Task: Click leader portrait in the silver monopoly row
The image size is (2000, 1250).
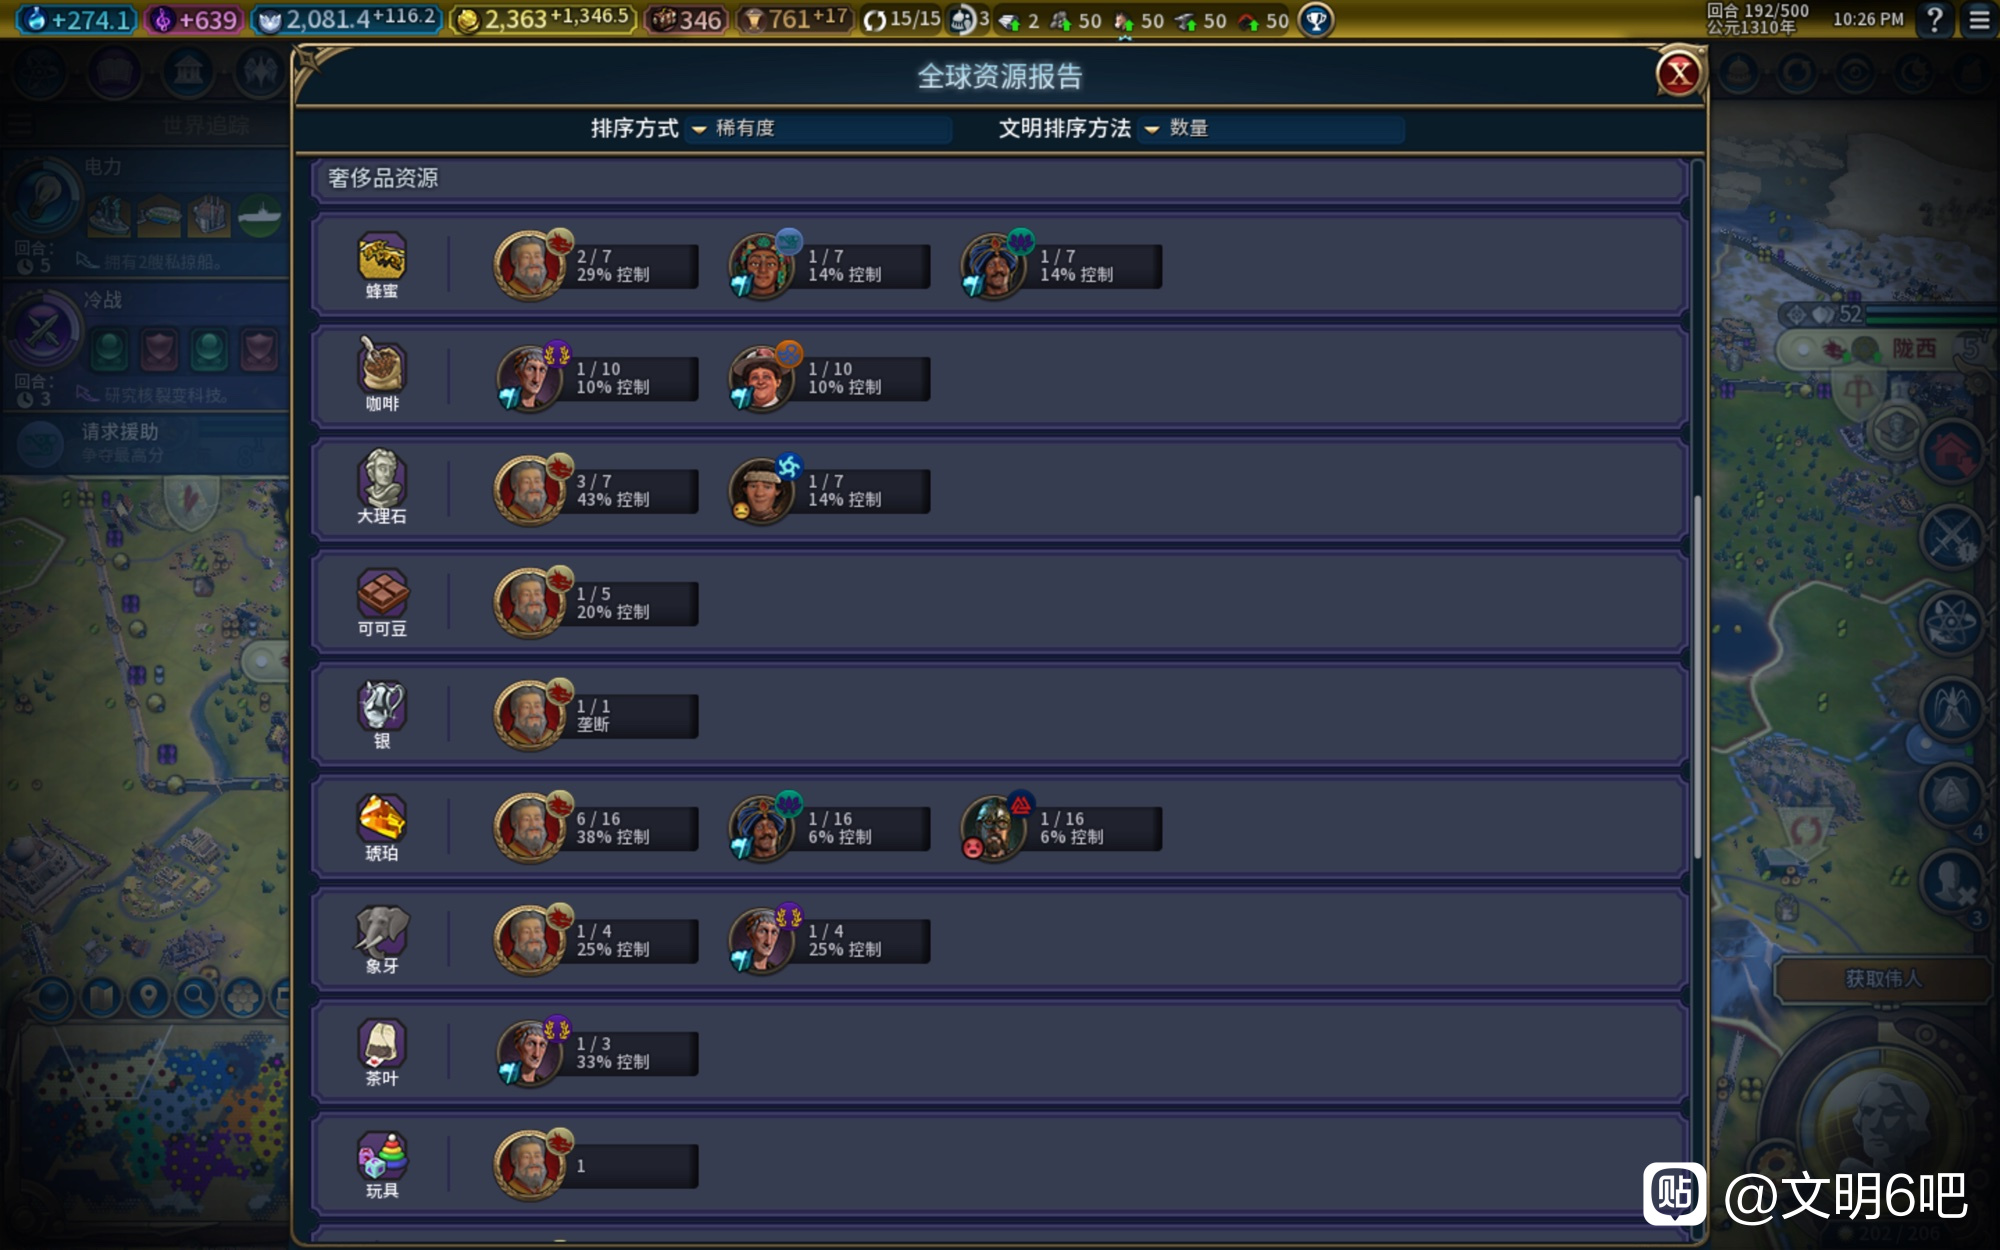Action: click(529, 715)
